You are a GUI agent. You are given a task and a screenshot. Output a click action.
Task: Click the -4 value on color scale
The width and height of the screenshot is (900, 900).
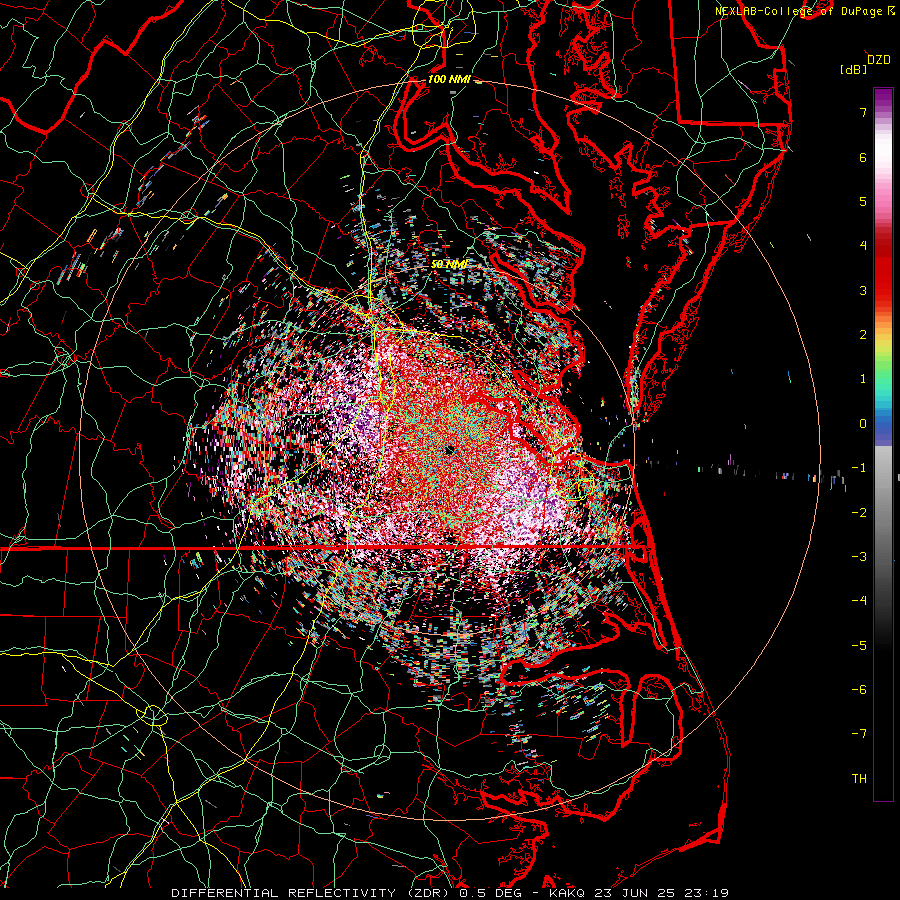[859, 601]
